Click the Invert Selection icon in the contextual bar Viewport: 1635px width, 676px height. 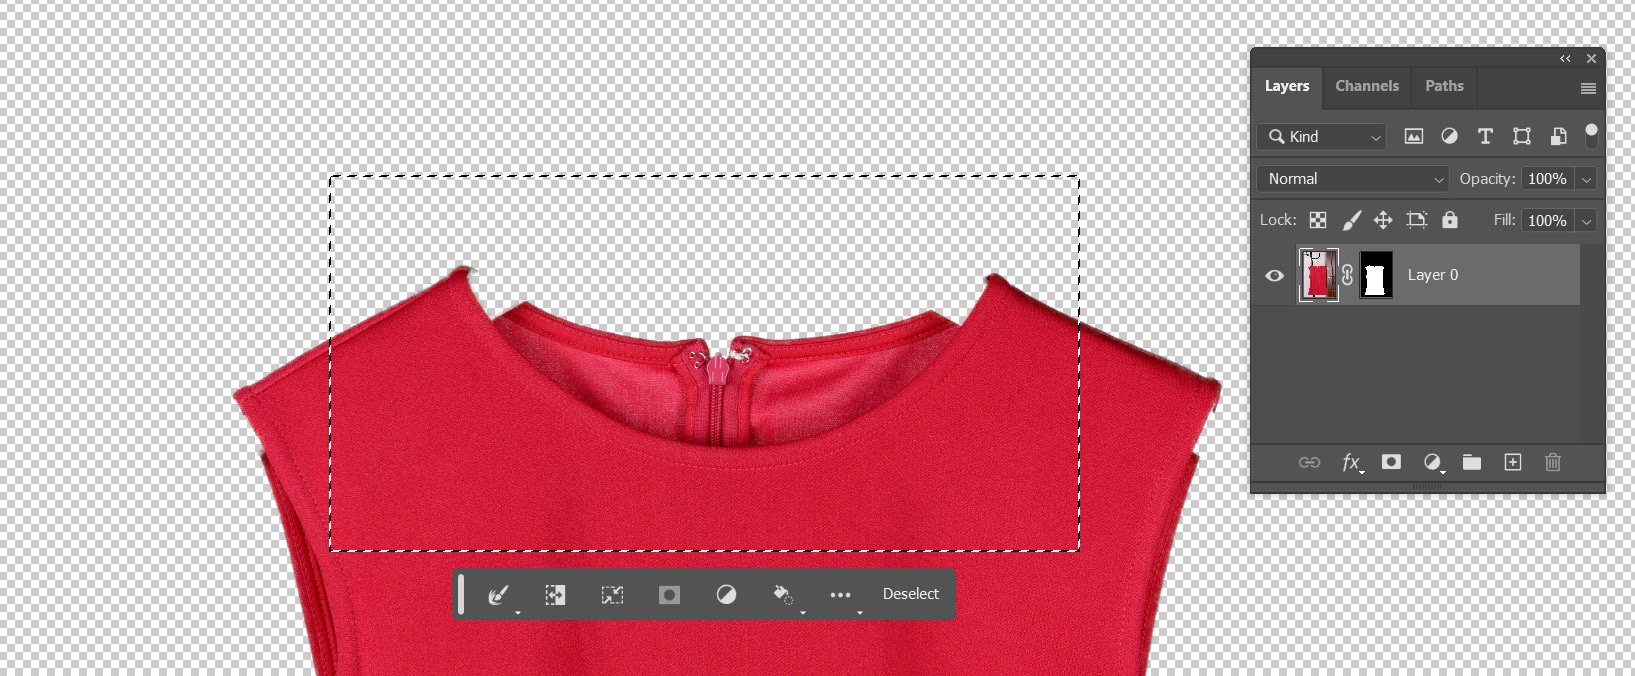point(555,595)
